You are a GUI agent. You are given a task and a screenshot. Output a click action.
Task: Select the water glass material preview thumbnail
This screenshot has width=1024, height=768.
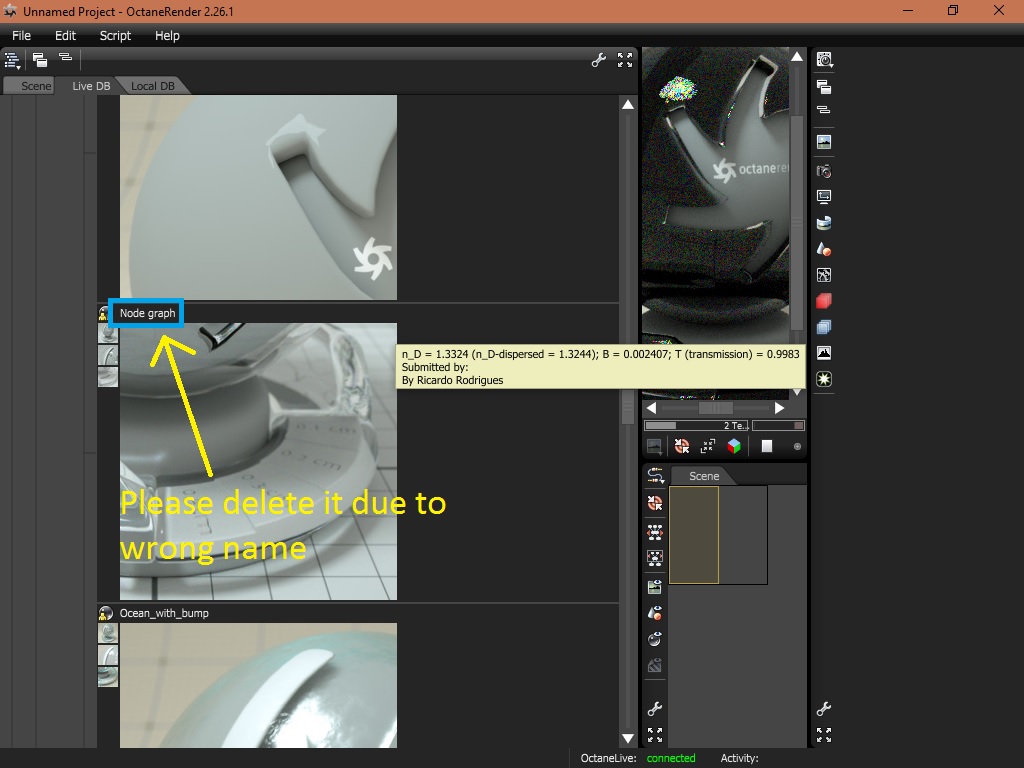259,461
